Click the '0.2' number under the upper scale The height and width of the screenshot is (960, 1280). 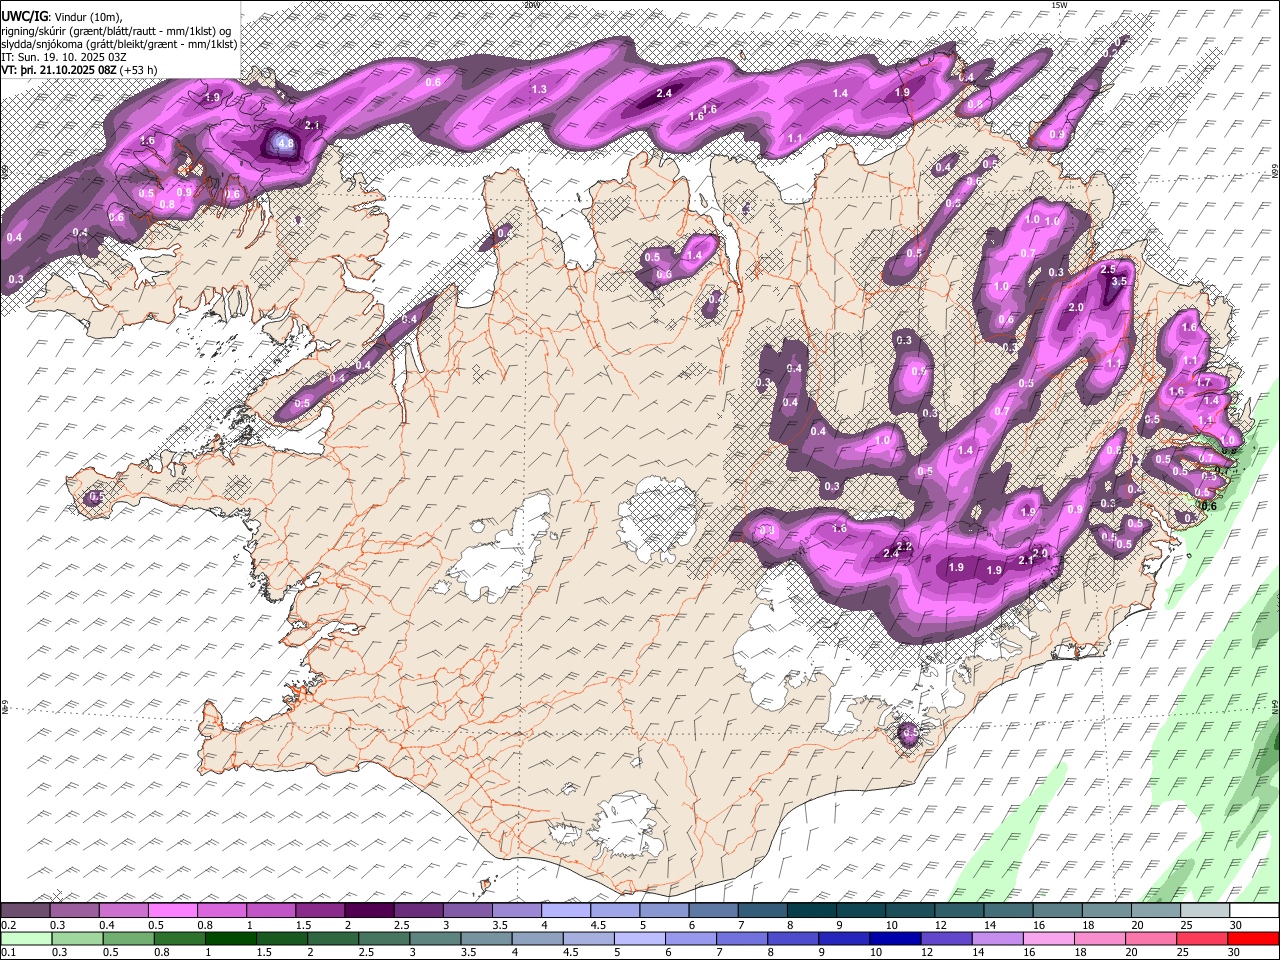click(x=9, y=925)
